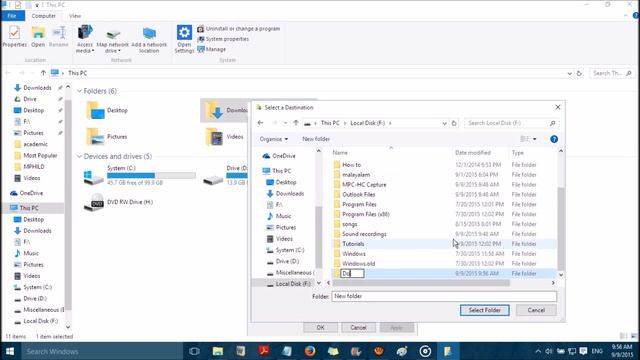Open the Map network drive option

[x=113, y=41]
